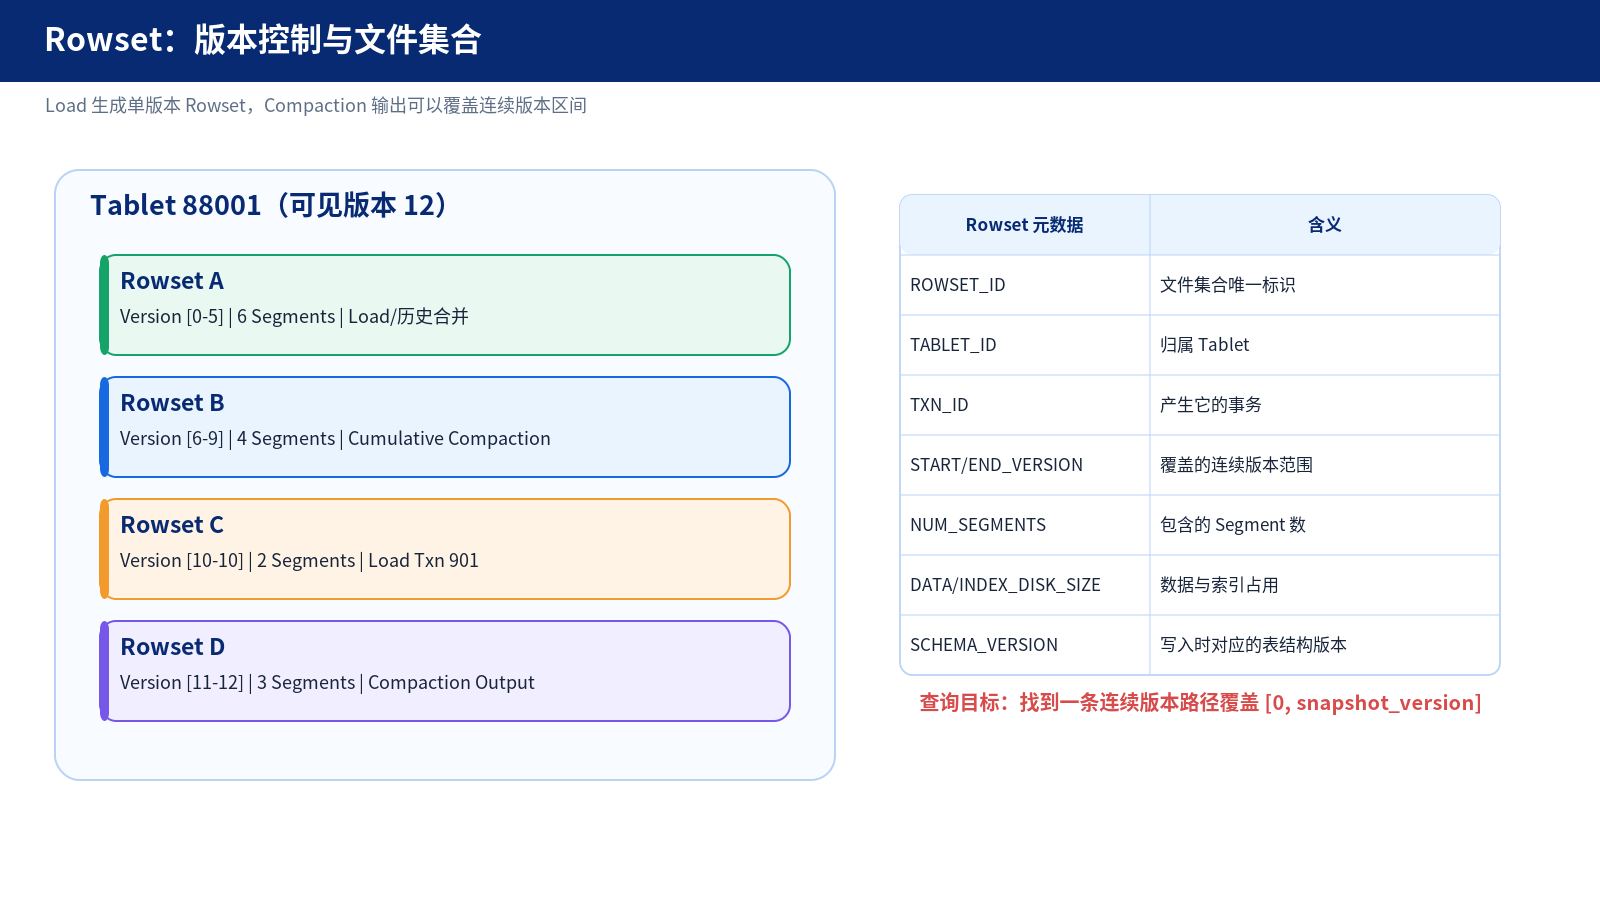Select the "Version [0-5] | 6 Segments" line
Screen dimensions: 1600x900
[294, 317]
